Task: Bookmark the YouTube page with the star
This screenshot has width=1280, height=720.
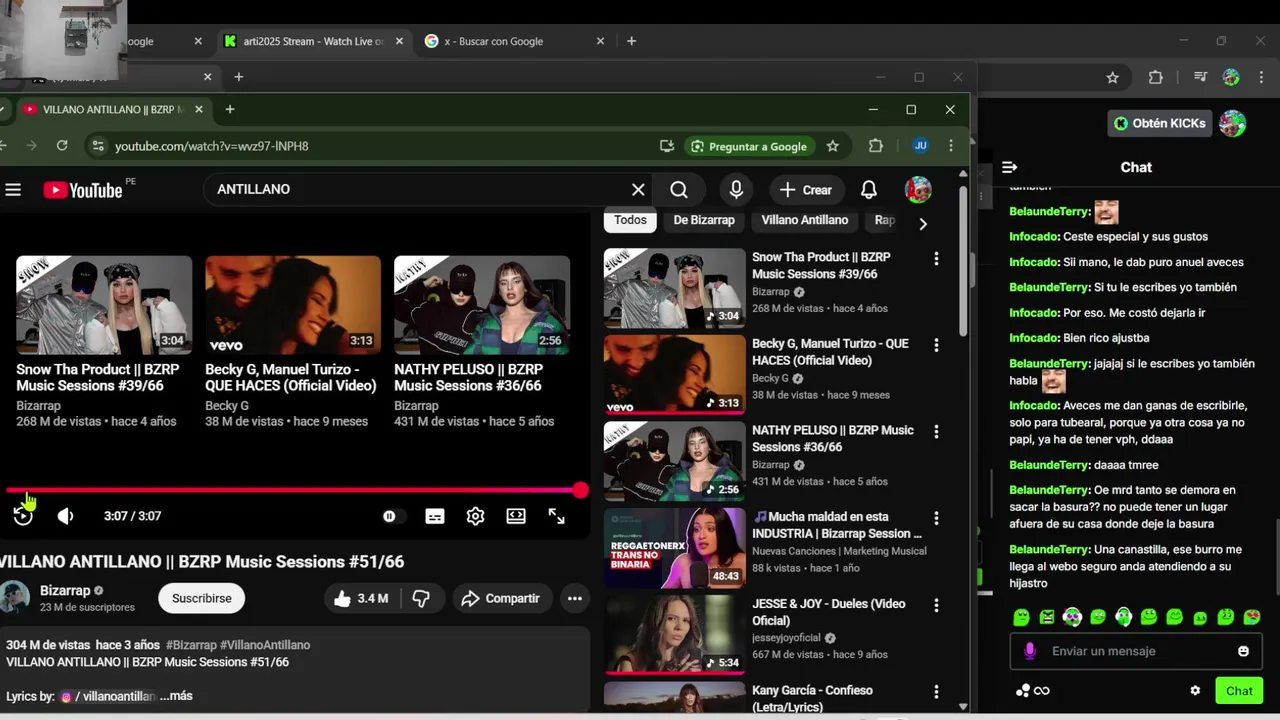Action: 833,146
